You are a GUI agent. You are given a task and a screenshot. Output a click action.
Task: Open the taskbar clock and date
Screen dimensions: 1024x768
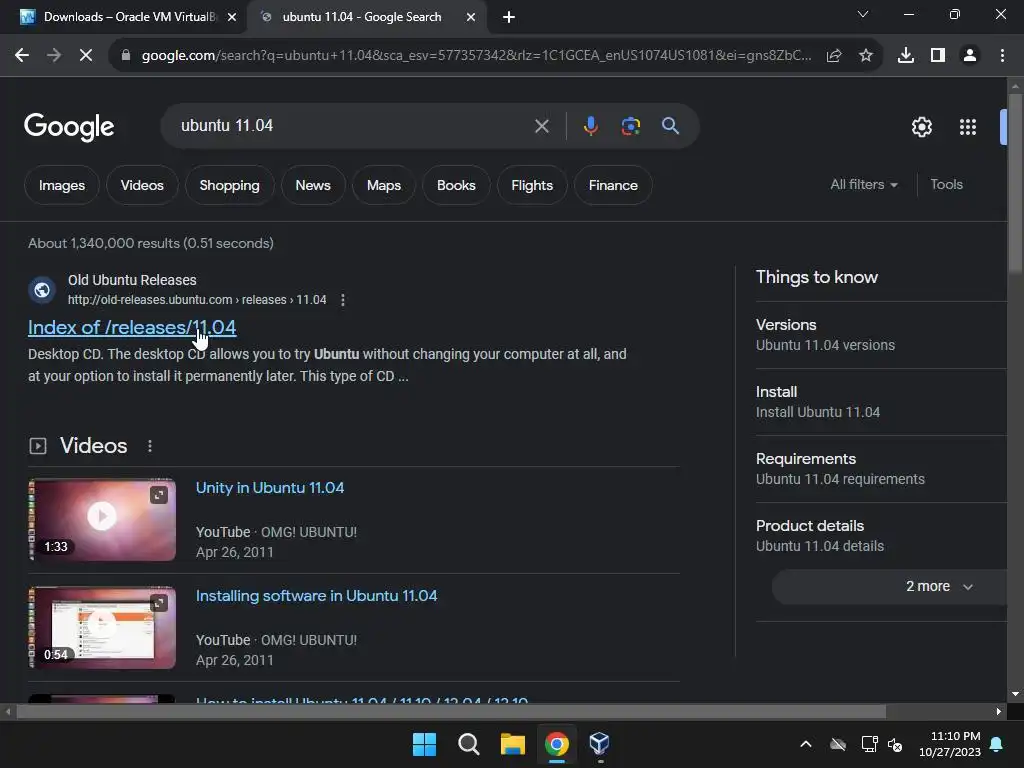(x=950, y=744)
